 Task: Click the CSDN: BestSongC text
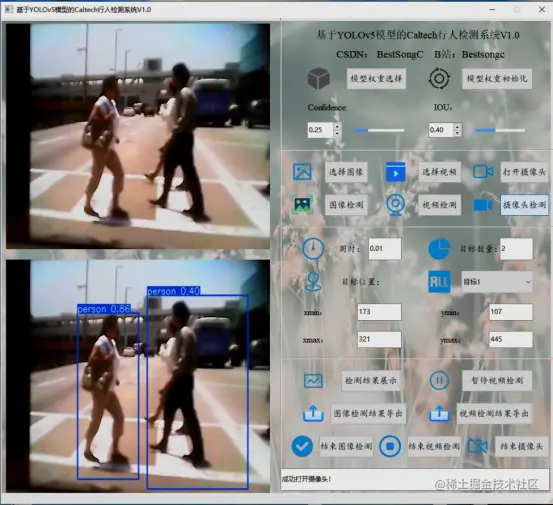379,54
